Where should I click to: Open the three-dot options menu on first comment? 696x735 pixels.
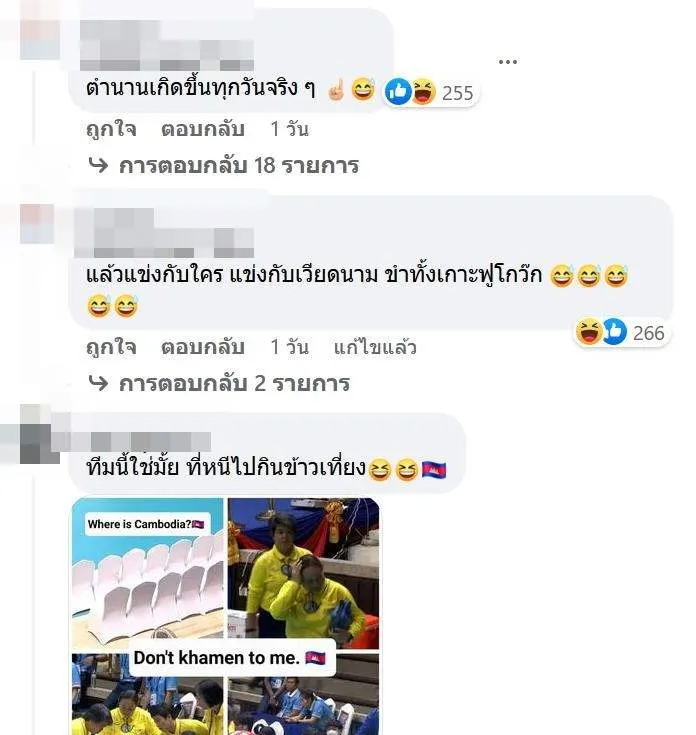click(508, 61)
